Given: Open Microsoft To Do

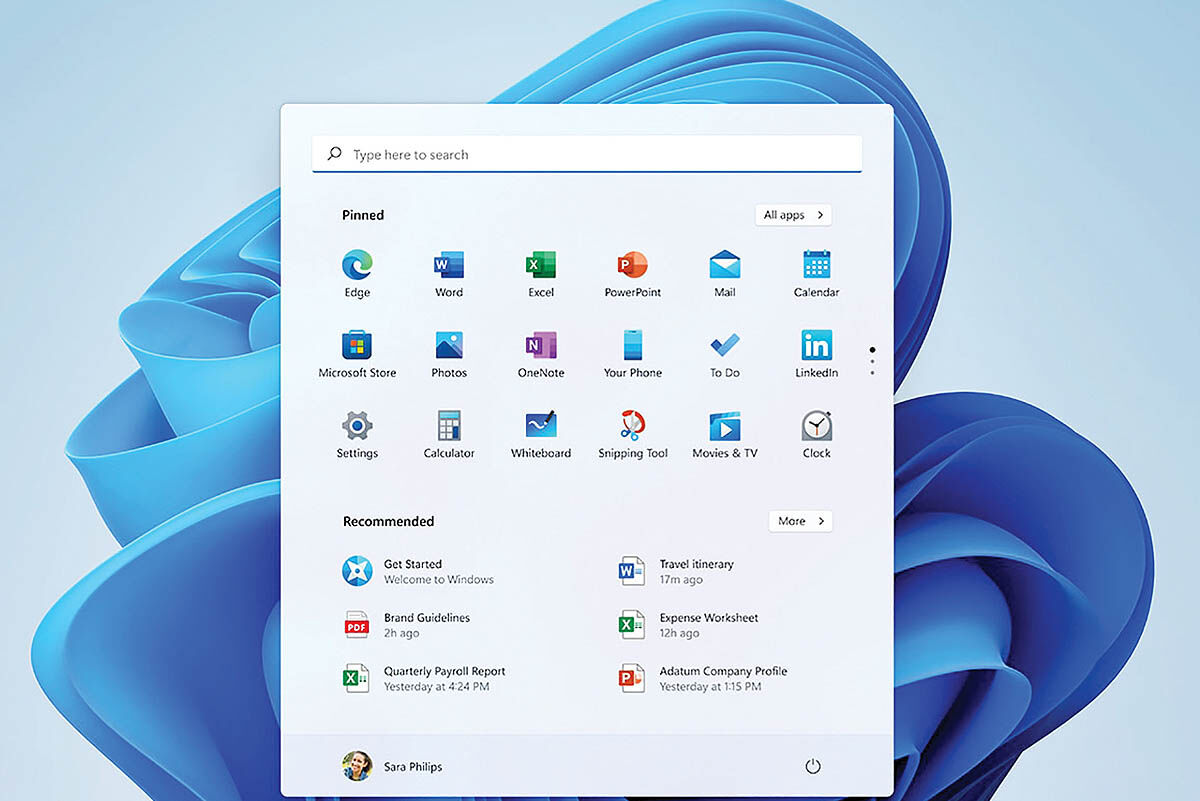Looking at the screenshot, I should pyautogui.click(x=725, y=354).
